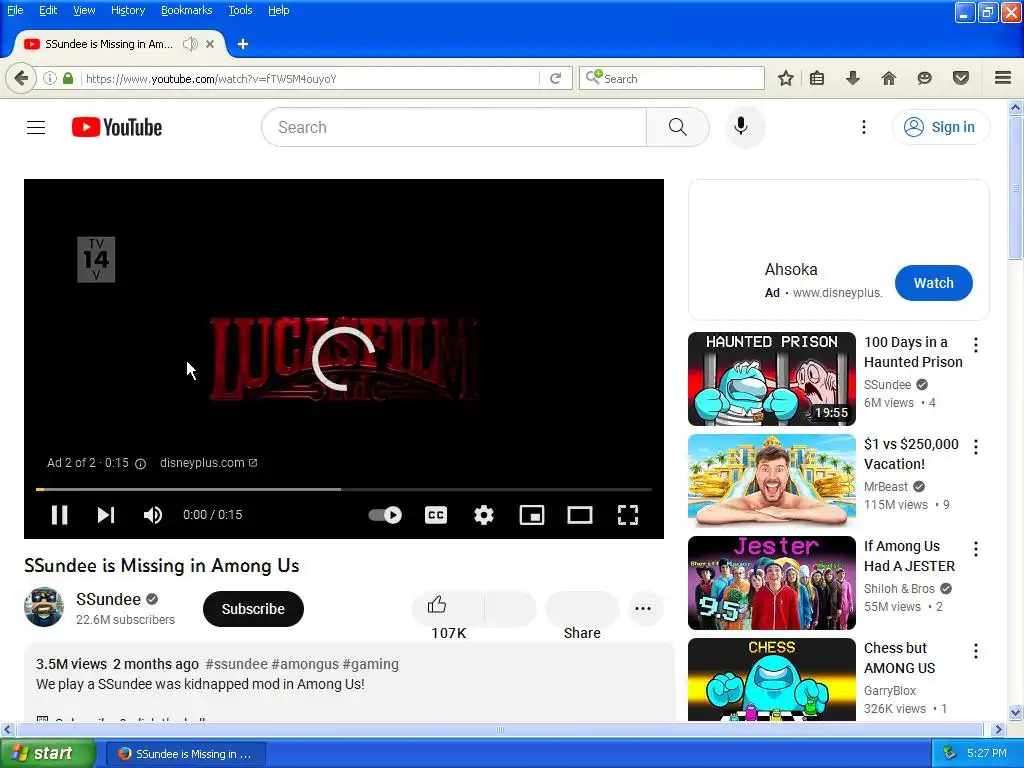
Task: Open options menu for Chess video
Action: click(976, 650)
